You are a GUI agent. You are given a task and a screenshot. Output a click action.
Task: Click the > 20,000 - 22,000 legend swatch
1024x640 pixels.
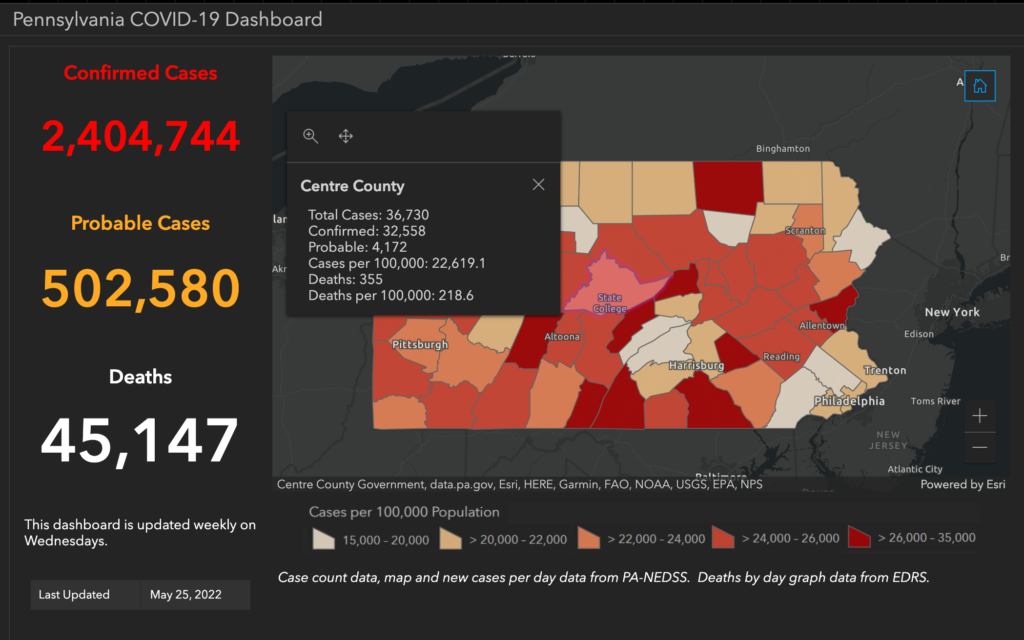pyautogui.click(x=453, y=538)
